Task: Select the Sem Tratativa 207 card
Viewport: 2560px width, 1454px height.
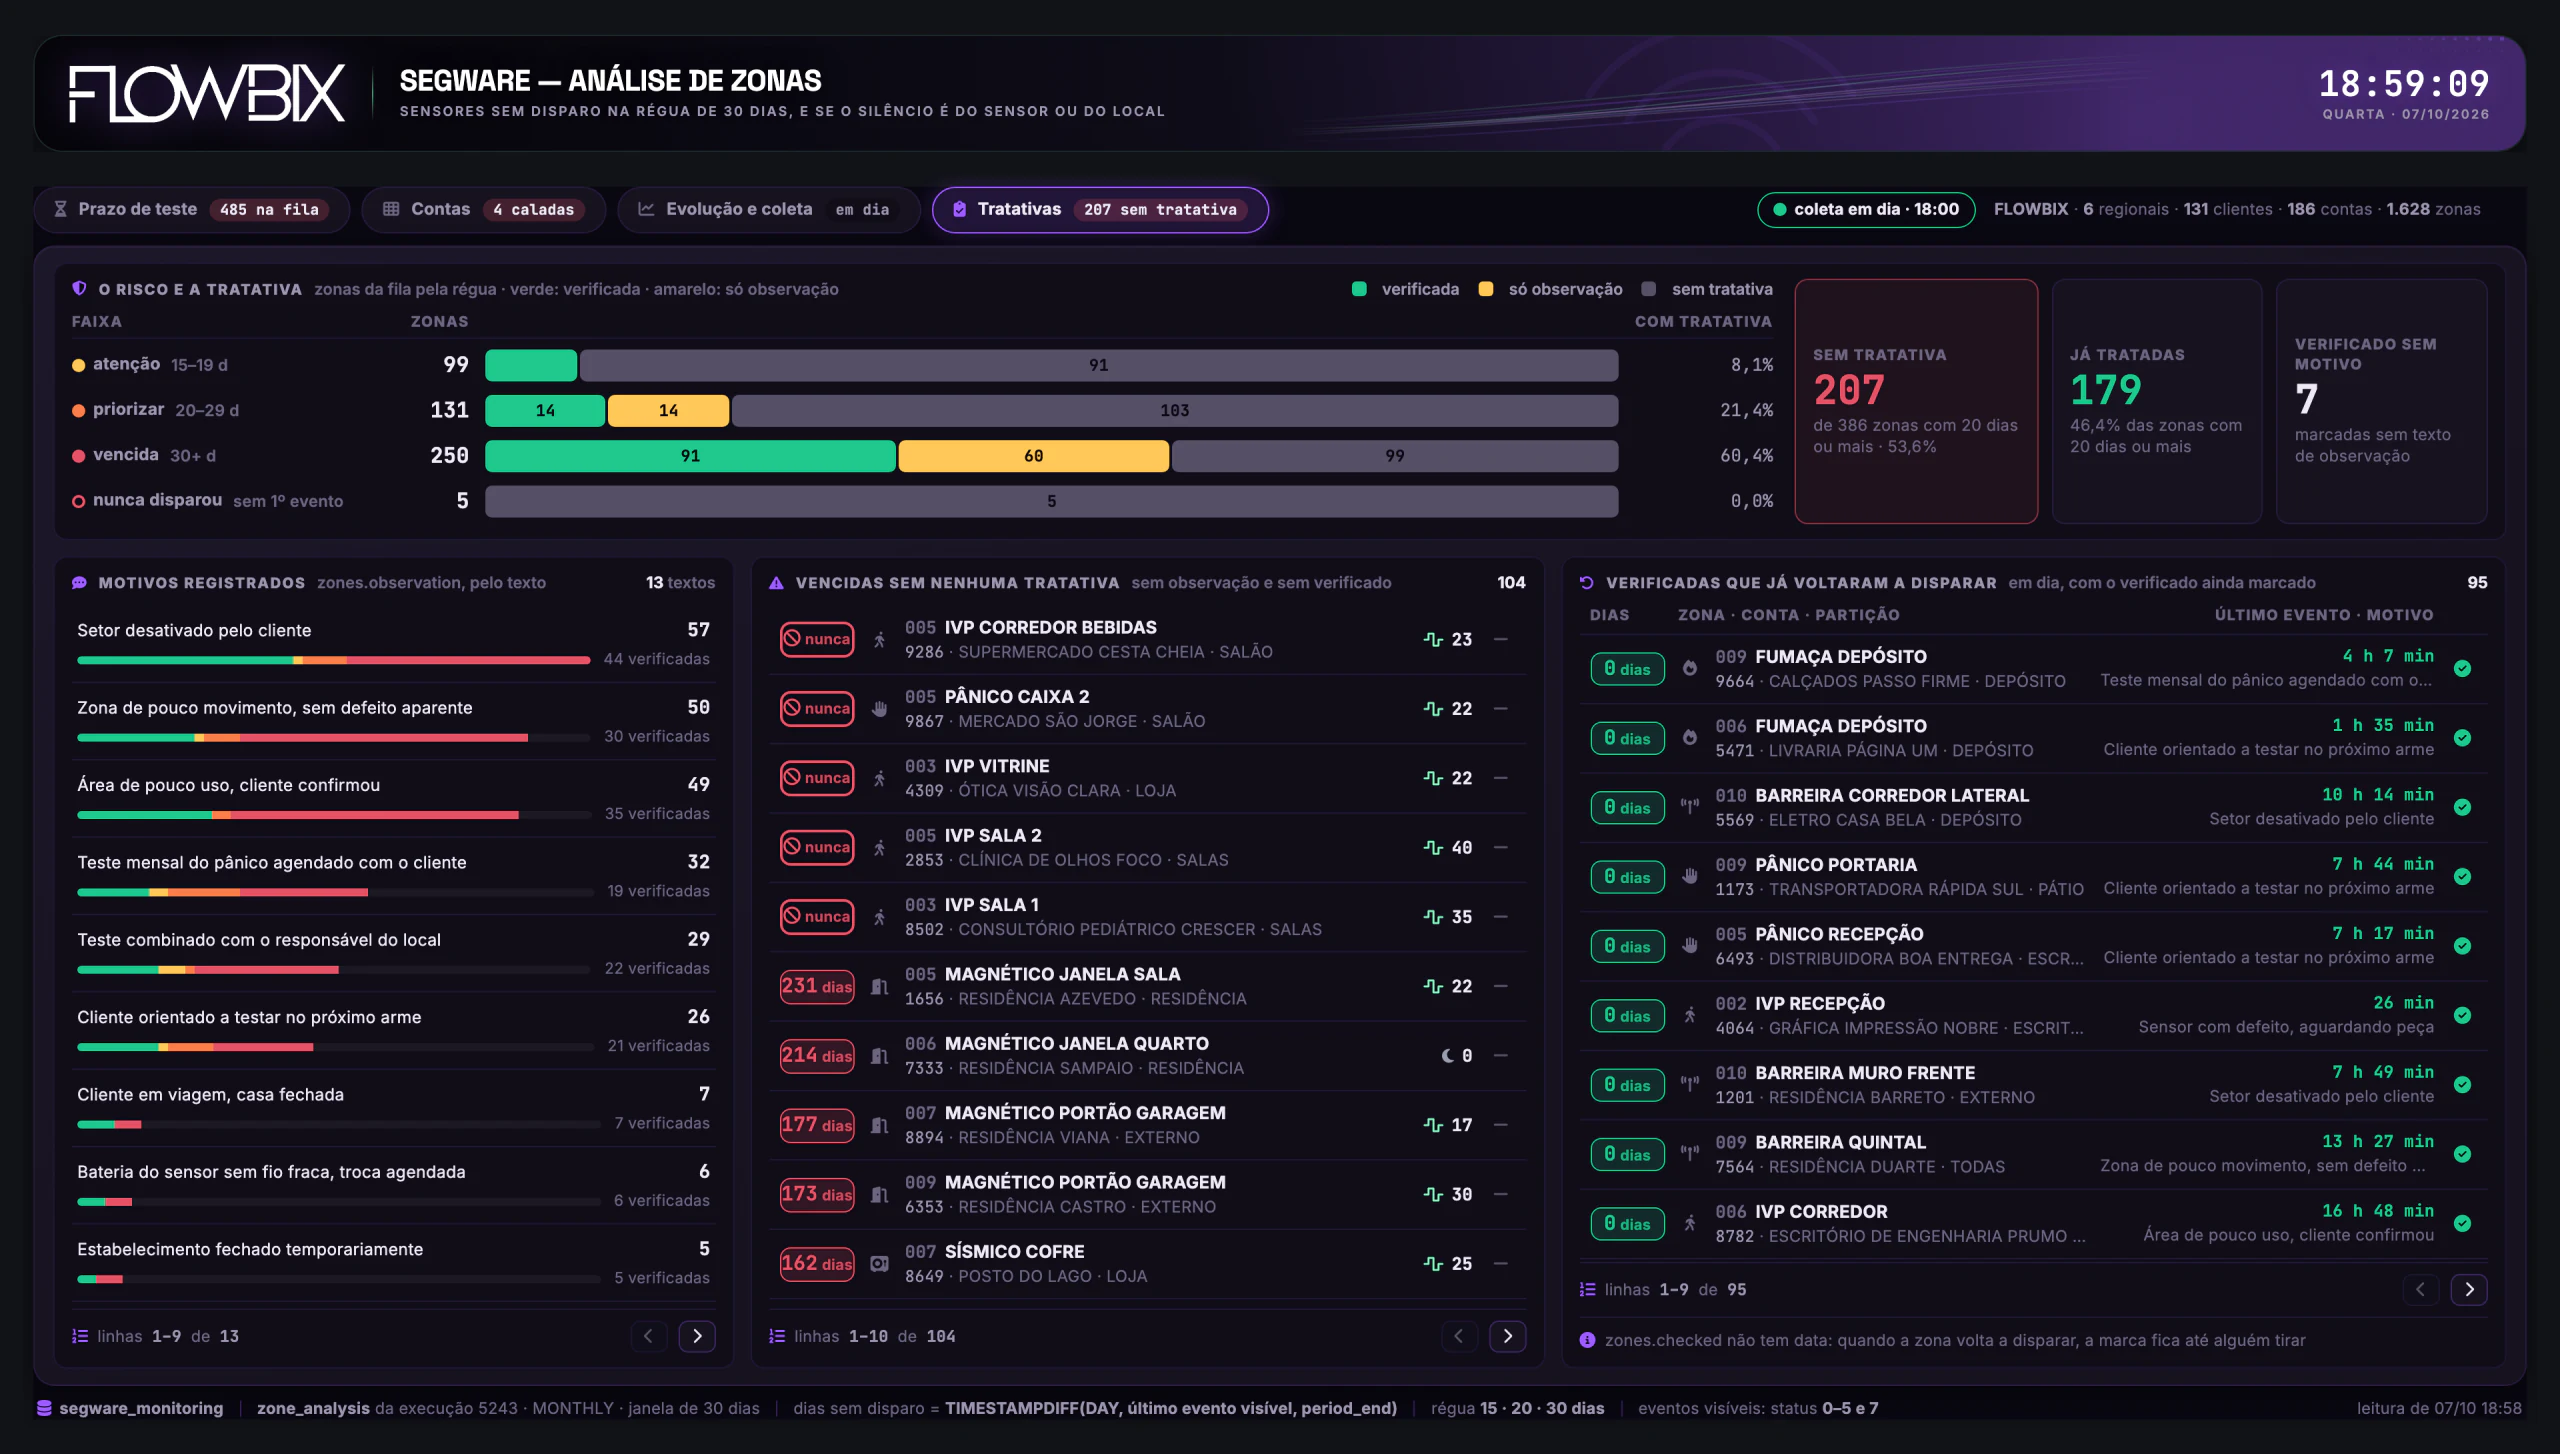Action: point(1916,401)
